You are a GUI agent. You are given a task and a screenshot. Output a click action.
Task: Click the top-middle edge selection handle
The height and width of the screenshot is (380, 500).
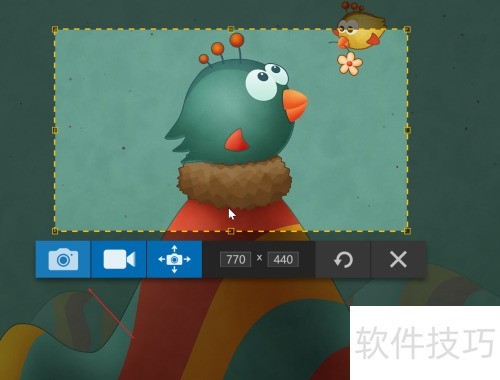click(x=231, y=30)
